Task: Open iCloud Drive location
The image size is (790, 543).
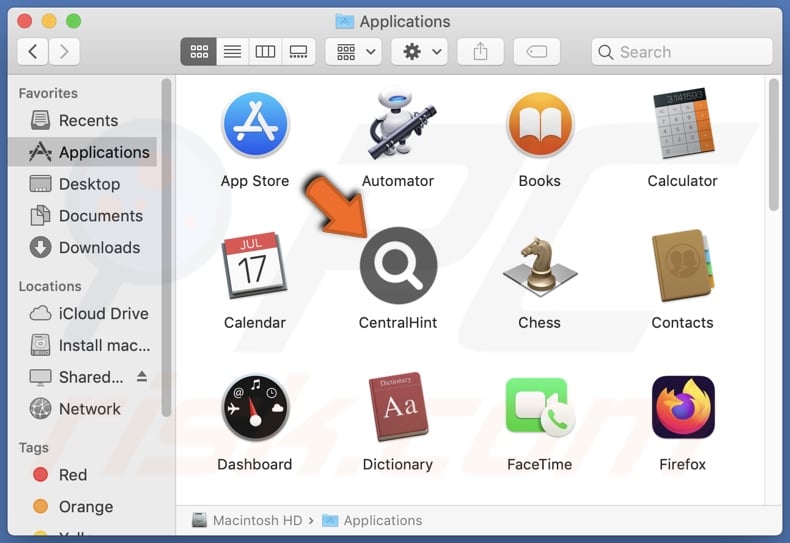Action: coord(83,313)
